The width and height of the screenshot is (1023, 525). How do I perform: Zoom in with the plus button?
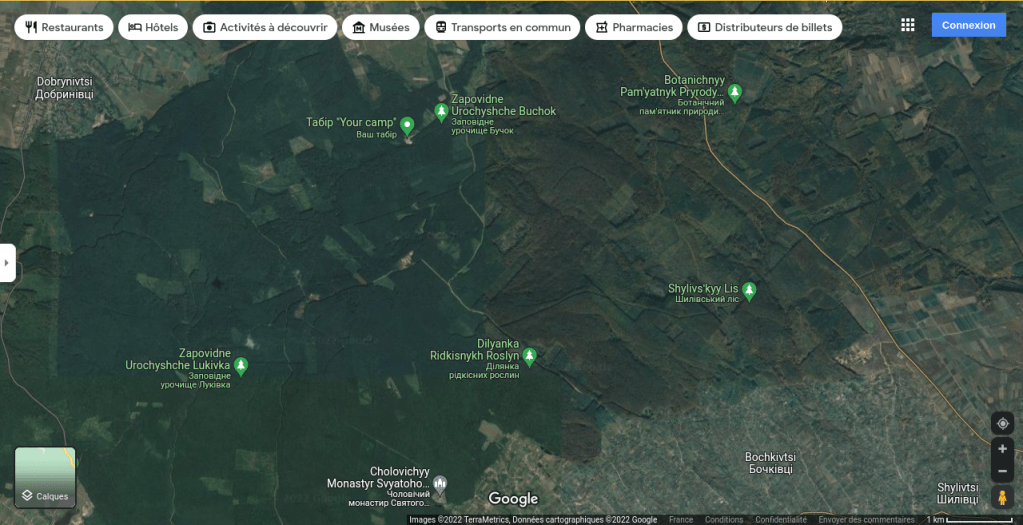[1002, 449]
